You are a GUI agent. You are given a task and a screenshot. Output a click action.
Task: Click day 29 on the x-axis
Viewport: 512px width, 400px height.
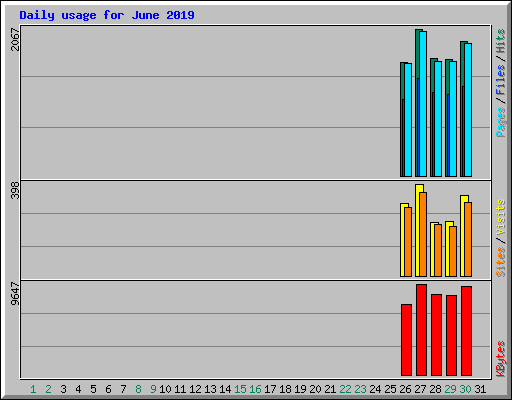450,389
